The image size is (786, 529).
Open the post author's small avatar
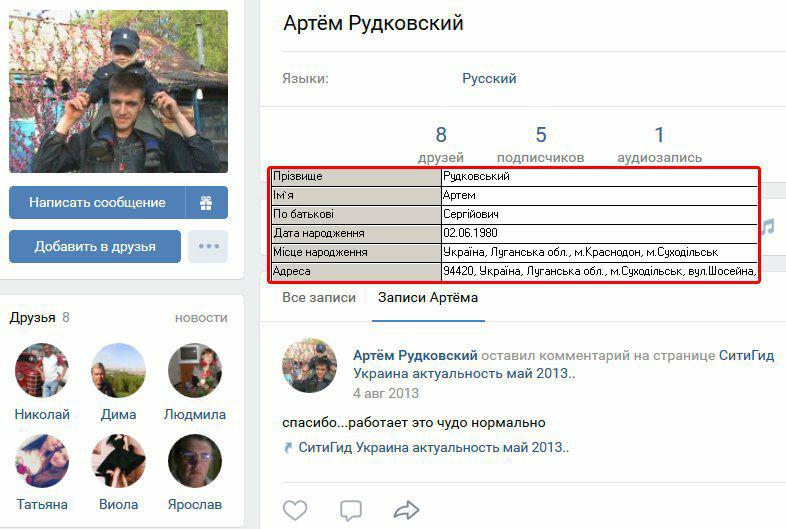(x=309, y=366)
